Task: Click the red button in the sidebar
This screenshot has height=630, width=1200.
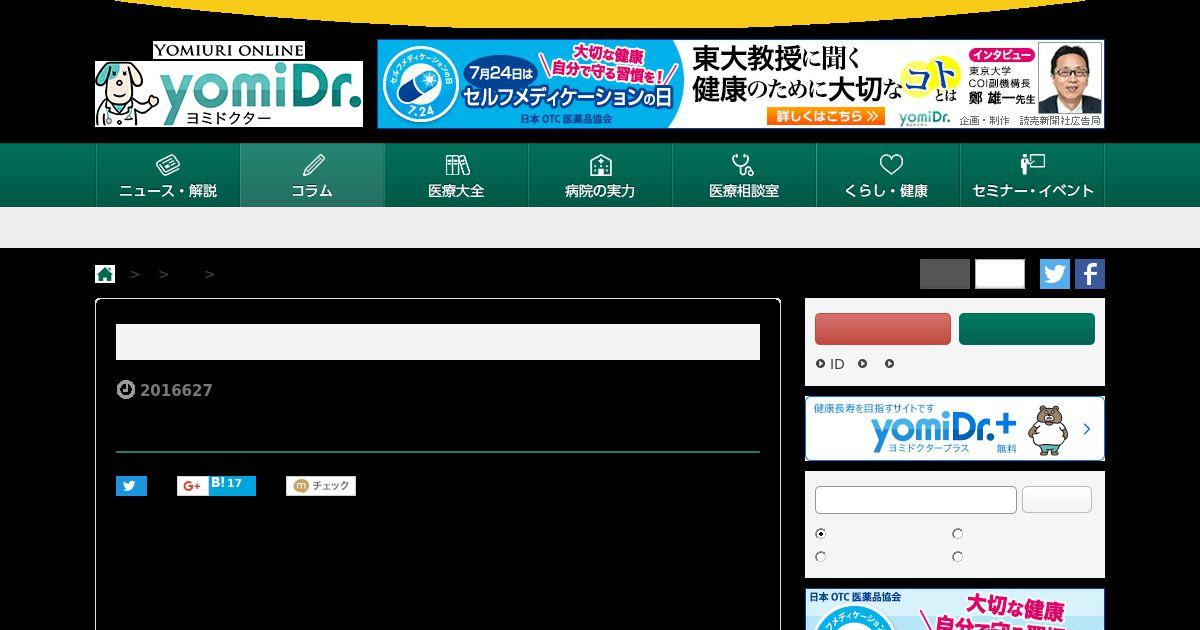Action: click(x=883, y=329)
